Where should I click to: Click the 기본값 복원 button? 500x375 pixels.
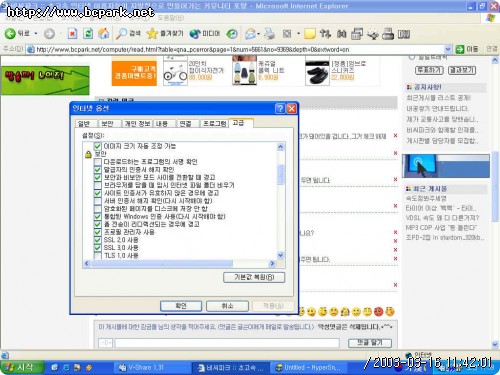pos(254,277)
